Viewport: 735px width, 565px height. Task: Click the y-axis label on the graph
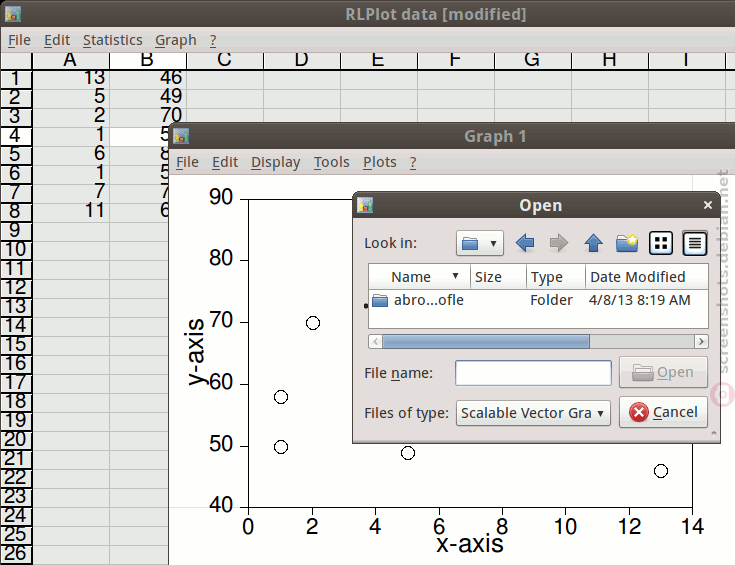point(195,352)
